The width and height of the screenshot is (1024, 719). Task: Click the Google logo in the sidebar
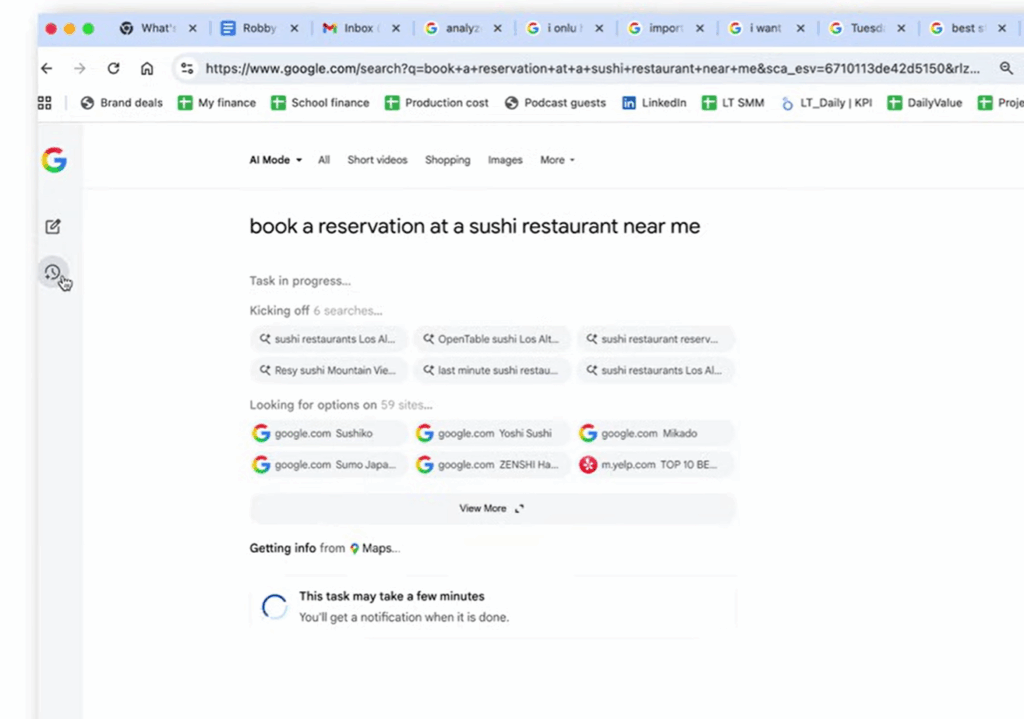53,160
